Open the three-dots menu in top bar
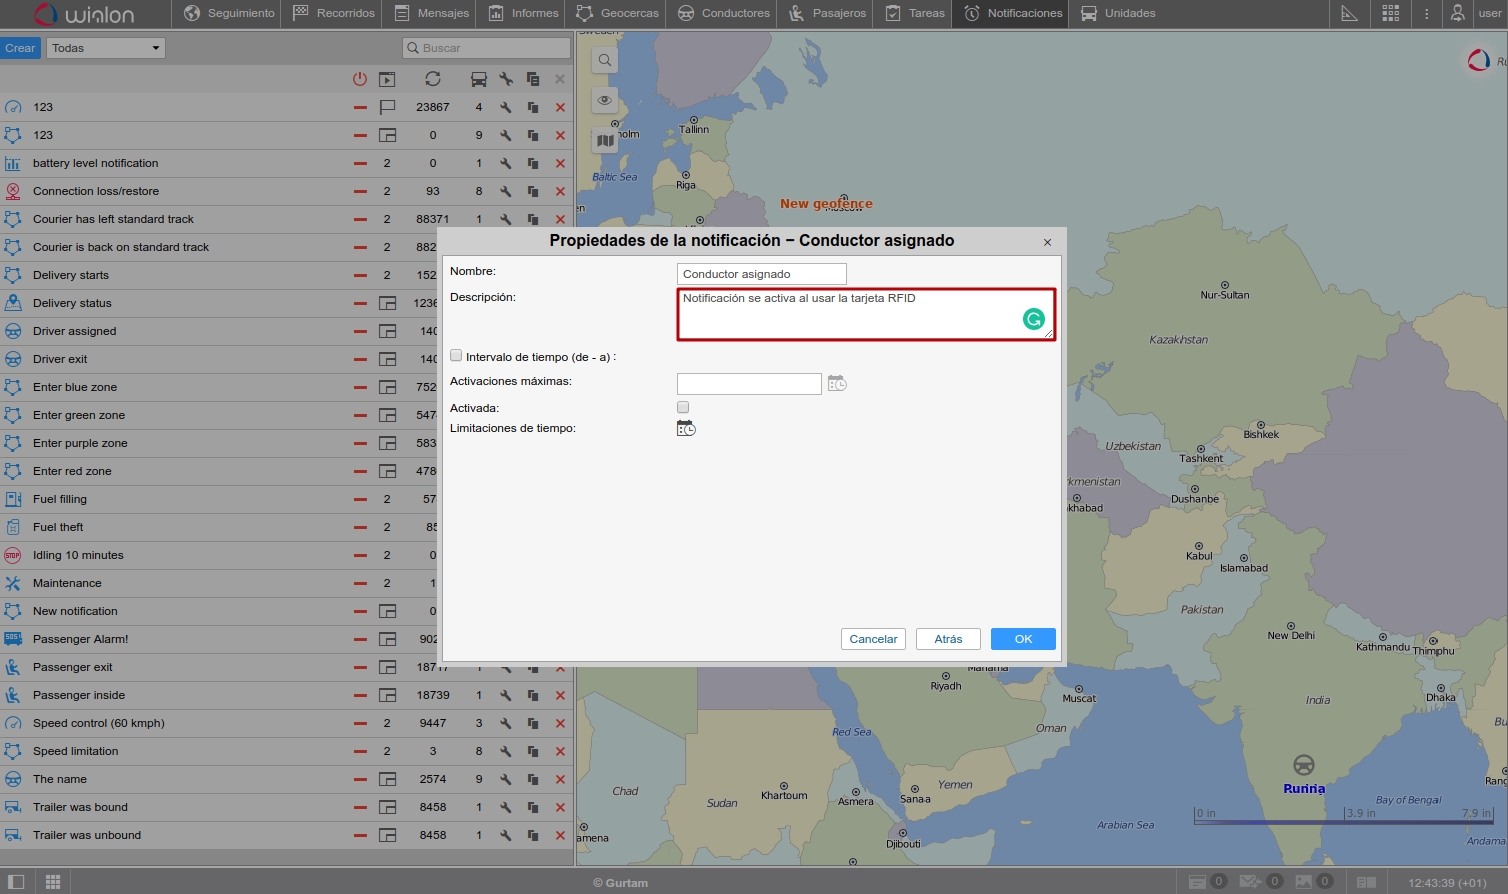 [1427, 13]
